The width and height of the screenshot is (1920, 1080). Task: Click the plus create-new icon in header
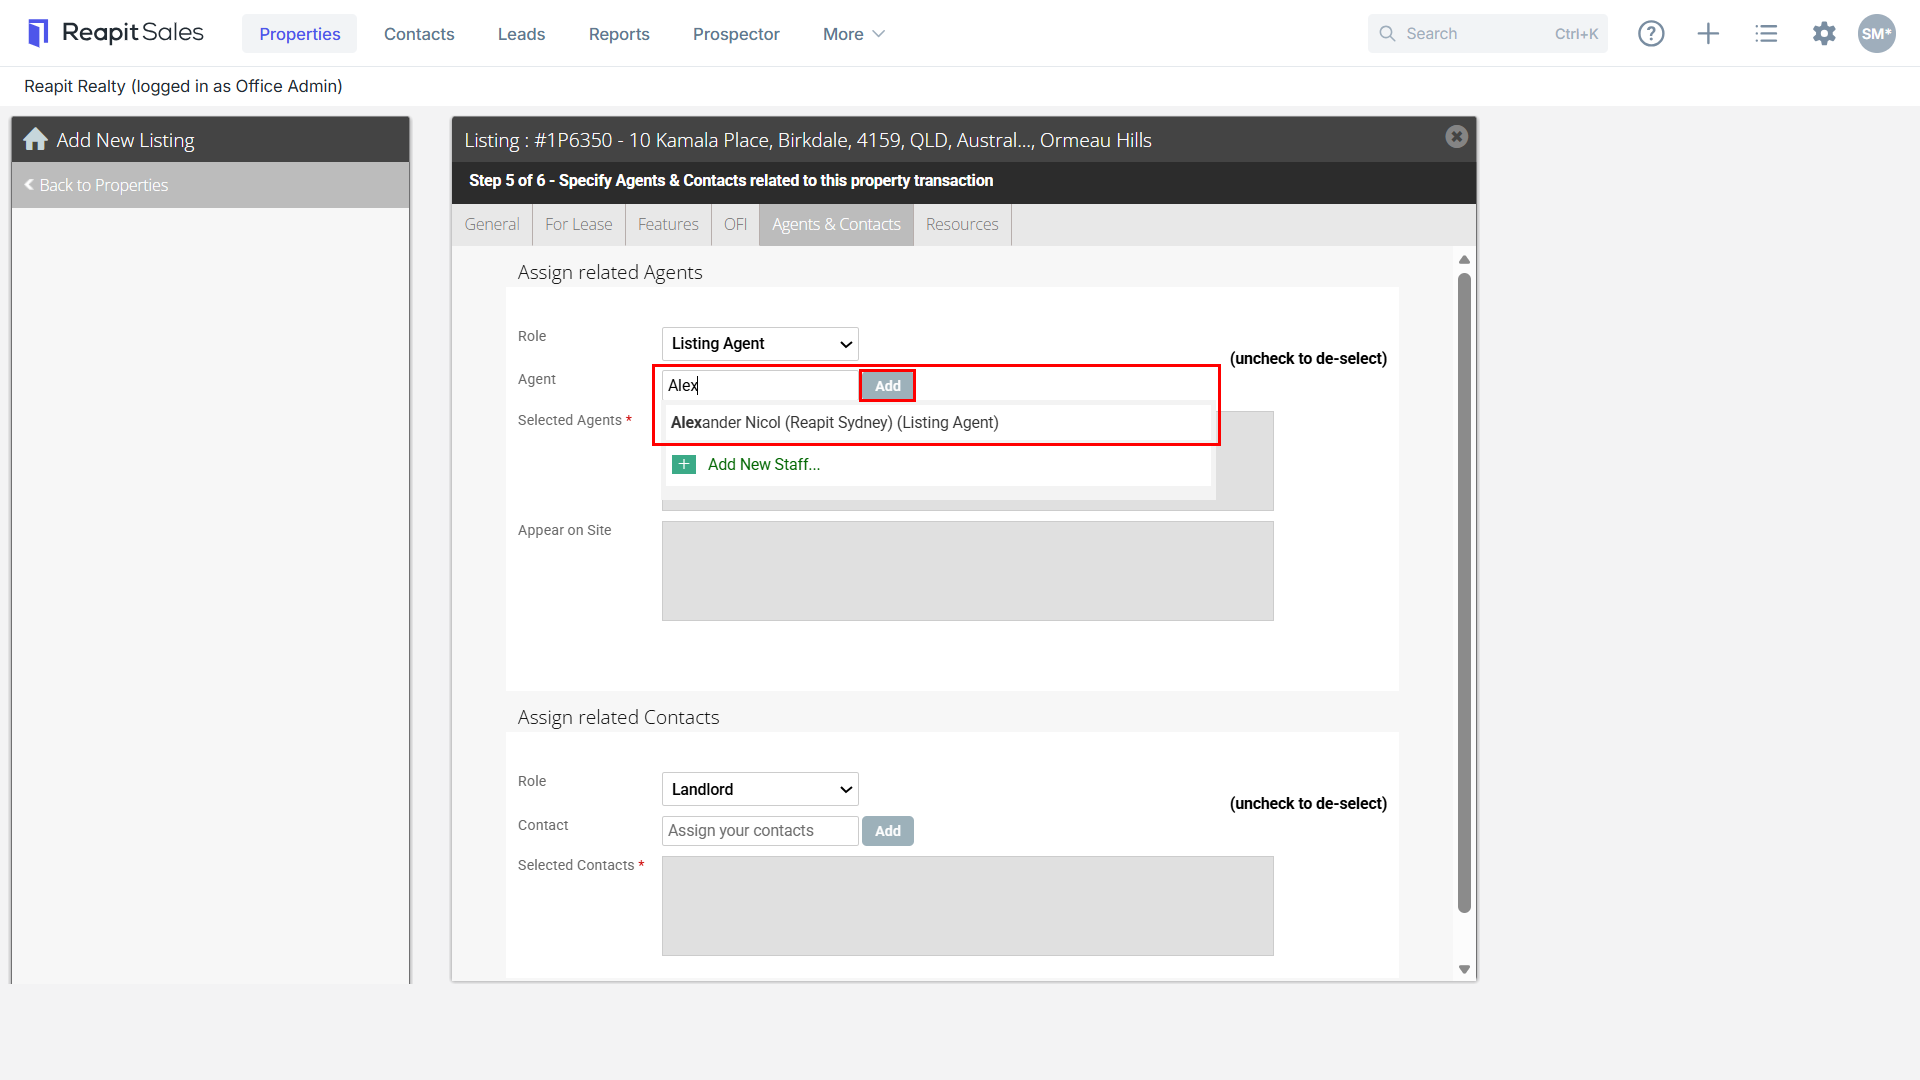tap(1708, 34)
